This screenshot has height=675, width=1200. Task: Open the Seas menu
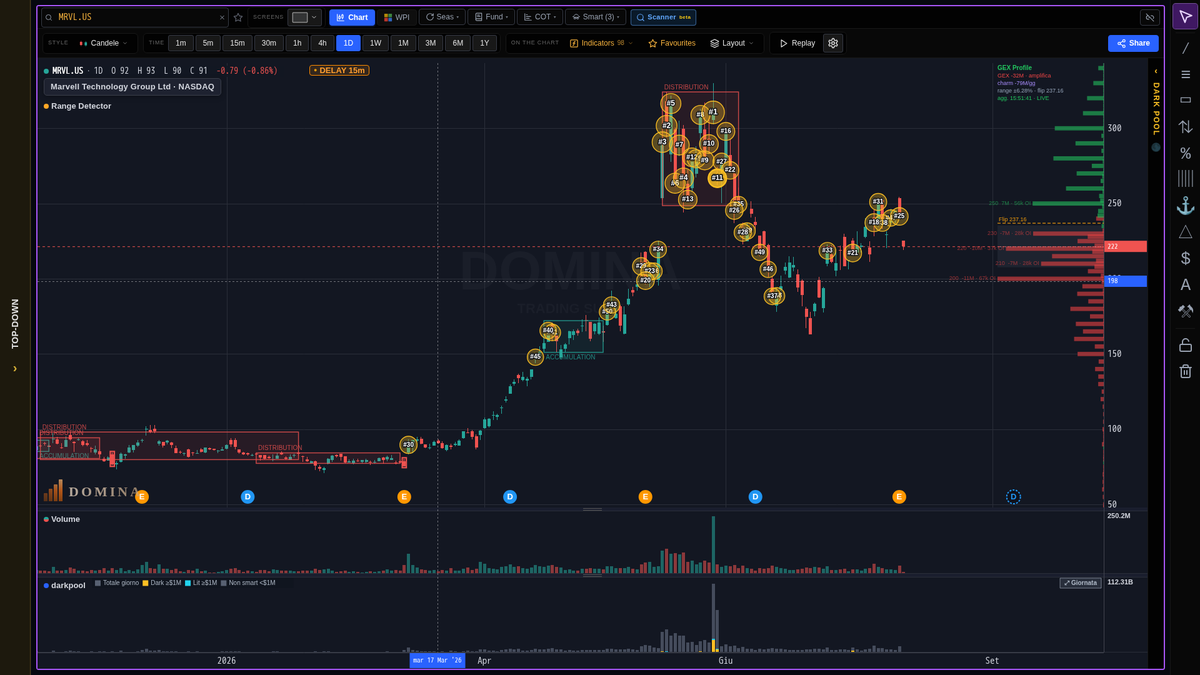point(441,17)
